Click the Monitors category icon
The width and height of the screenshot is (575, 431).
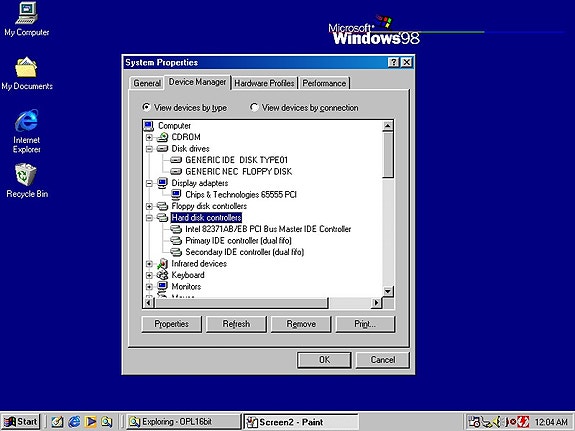coord(162,286)
